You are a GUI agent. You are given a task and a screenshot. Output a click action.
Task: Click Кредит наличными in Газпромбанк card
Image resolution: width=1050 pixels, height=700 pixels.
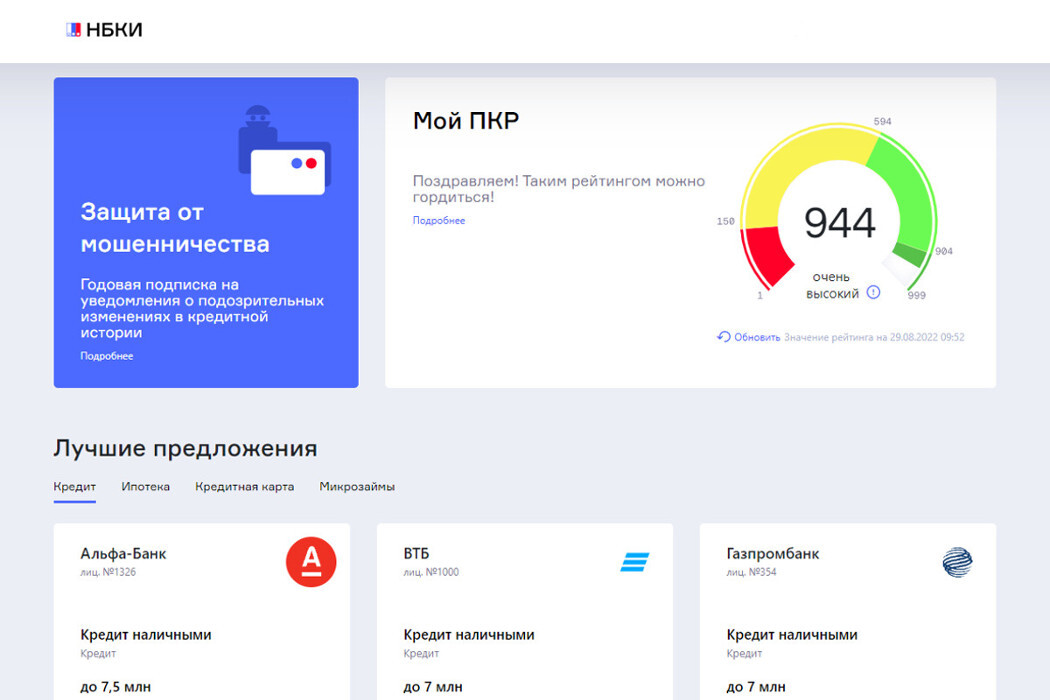[792, 635]
